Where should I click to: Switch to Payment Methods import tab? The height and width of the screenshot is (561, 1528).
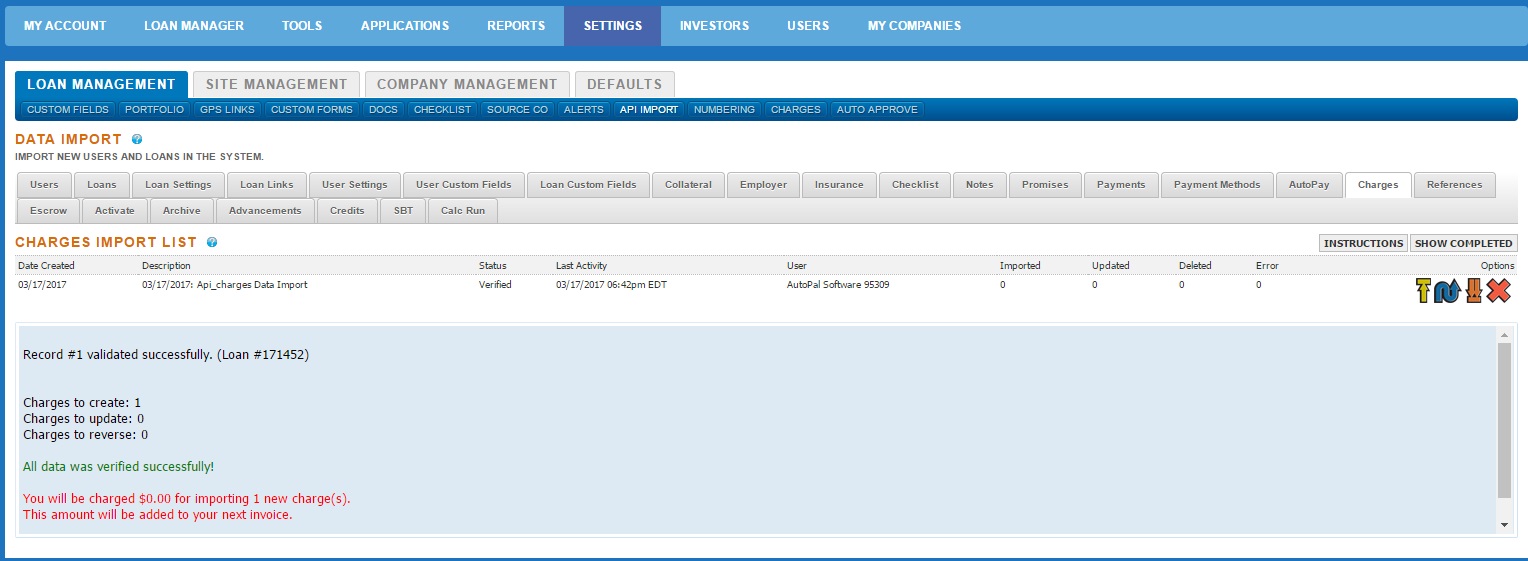(x=1217, y=185)
